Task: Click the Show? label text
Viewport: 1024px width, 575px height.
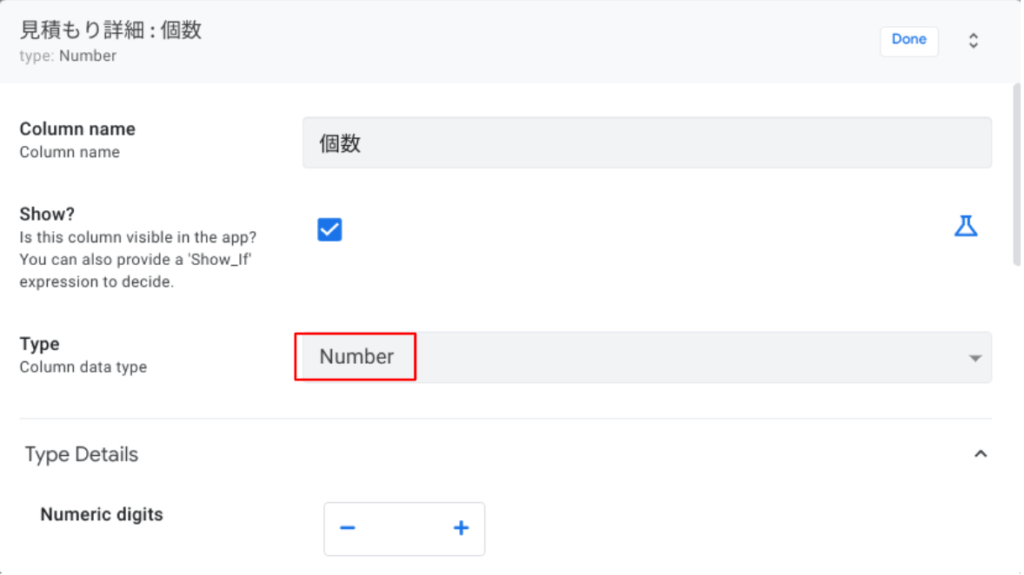Action: coord(48,214)
